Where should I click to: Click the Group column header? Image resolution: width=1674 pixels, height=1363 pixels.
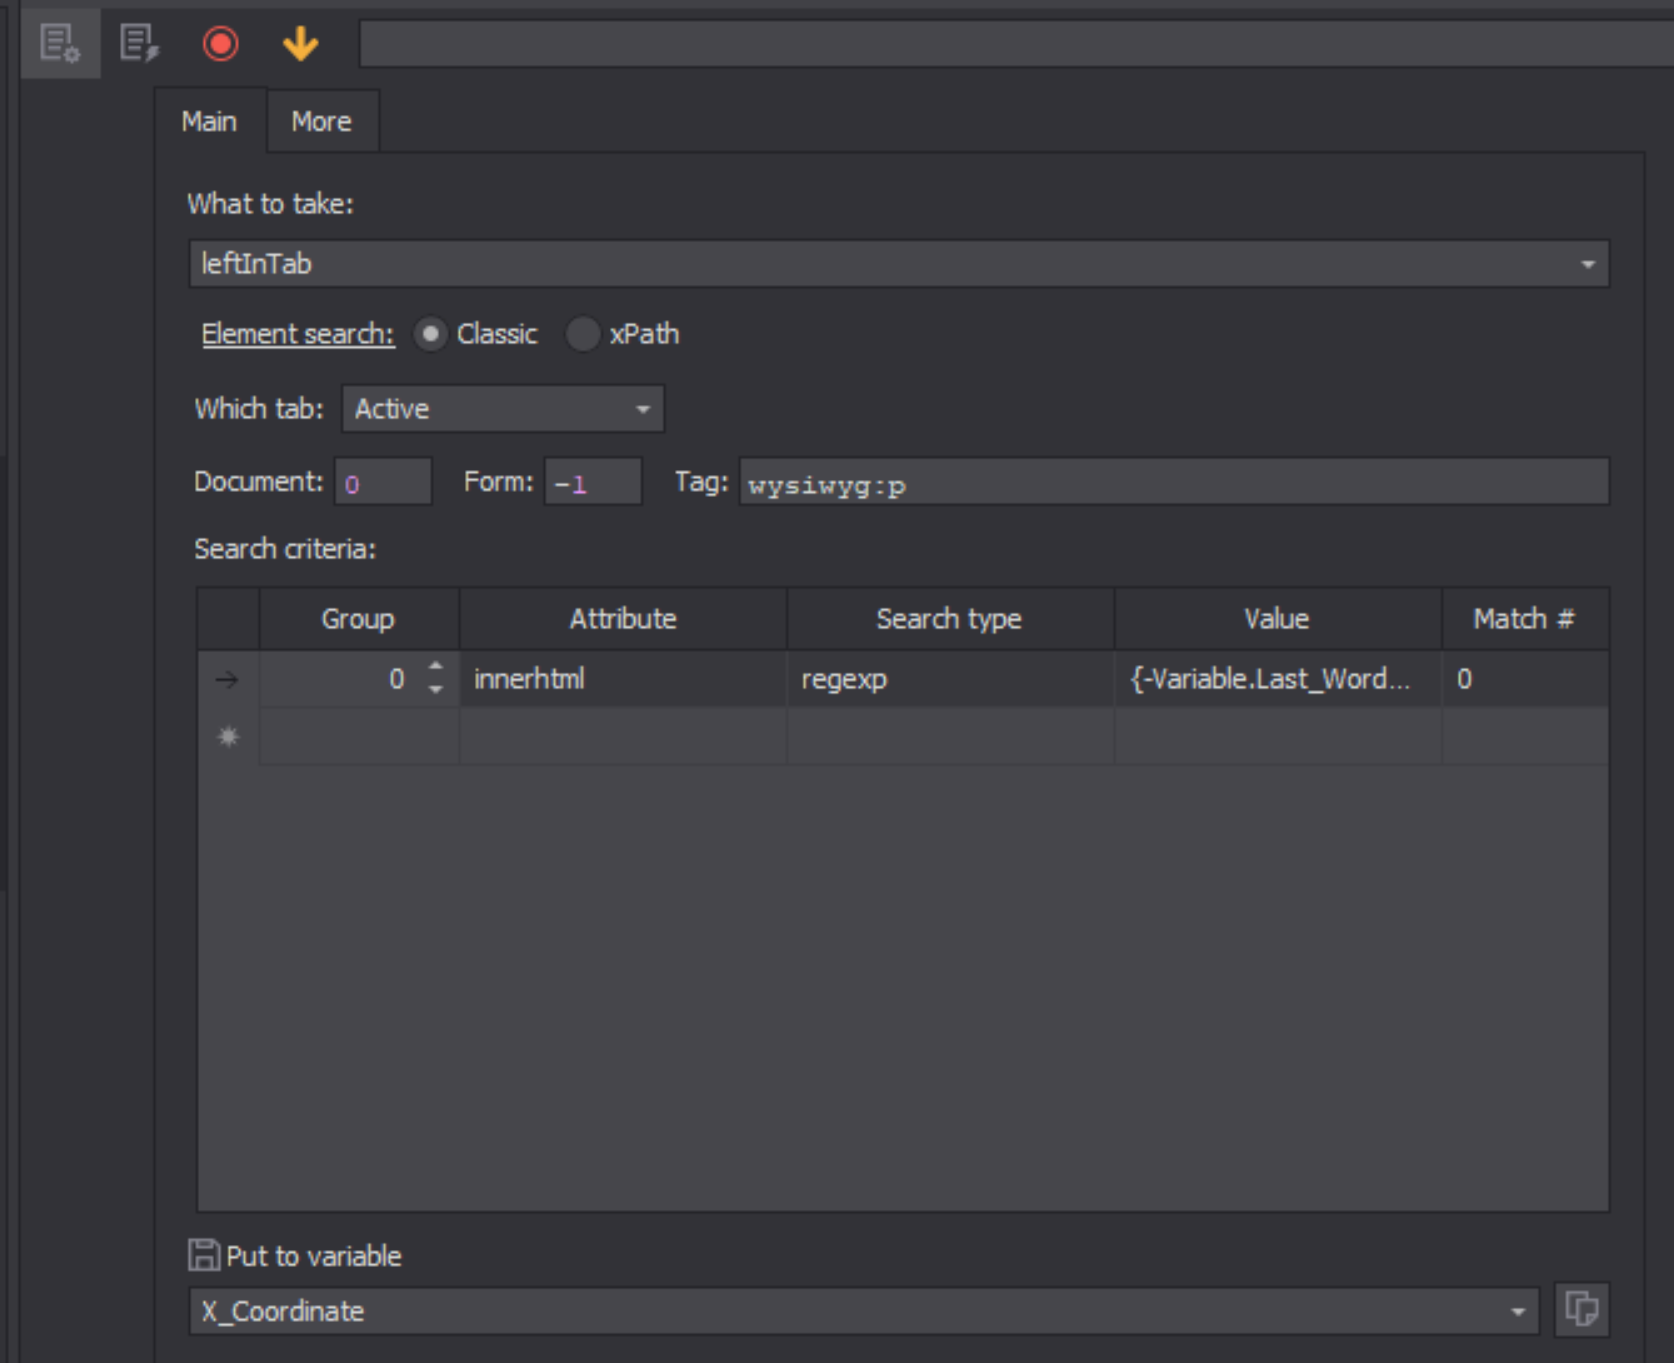pyautogui.click(x=359, y=619)
